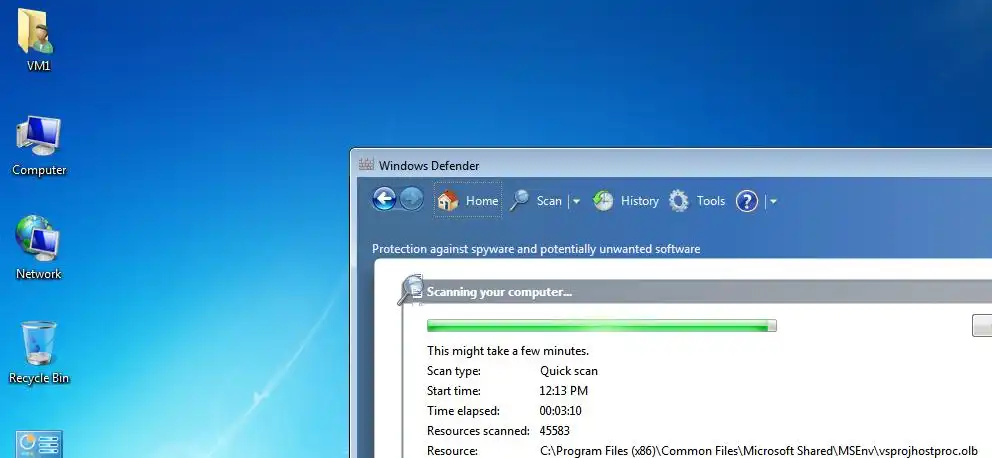Open the History label in toolbar
Image resolution: width=992 pixels, height=458 pixels.
[640, 201]
